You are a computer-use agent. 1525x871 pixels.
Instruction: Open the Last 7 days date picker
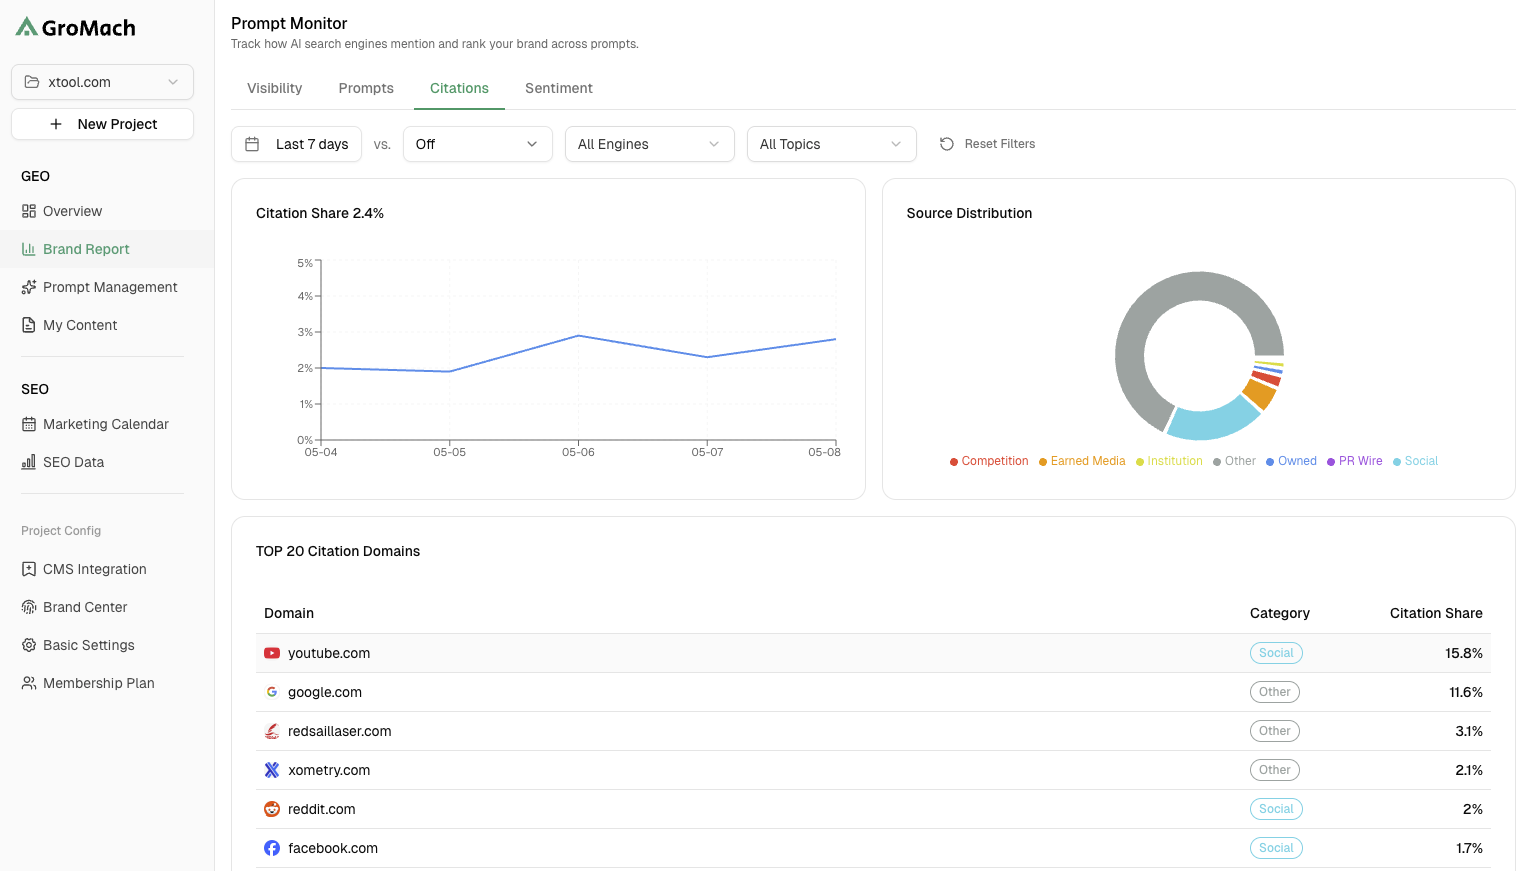point(298,144)
